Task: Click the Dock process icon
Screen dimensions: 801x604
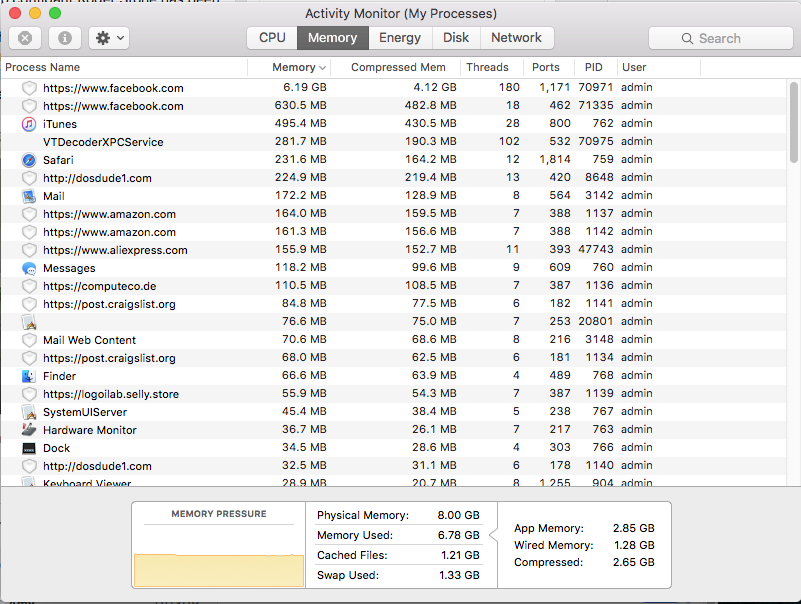Action: (x=29, y=448)
